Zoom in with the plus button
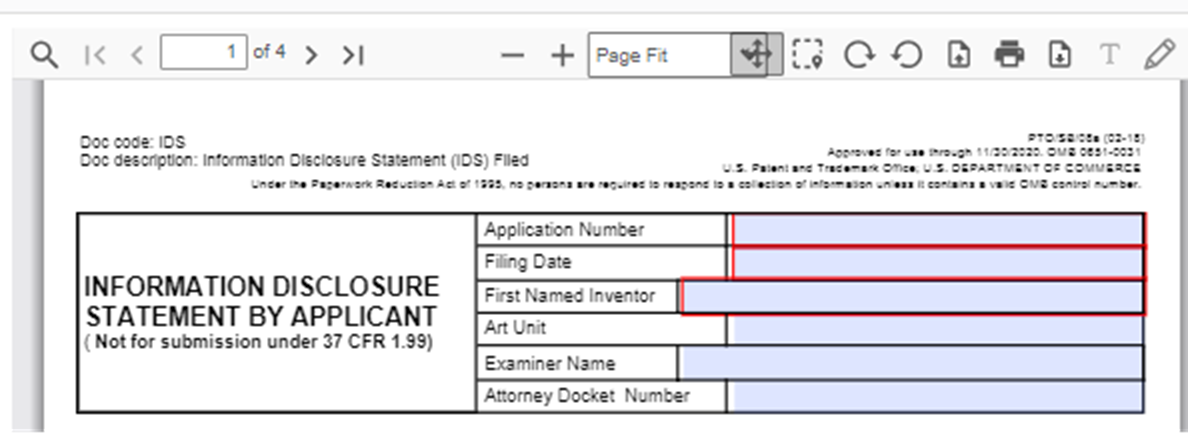This screenshot has width=1188, height=438. pos(563,55)
